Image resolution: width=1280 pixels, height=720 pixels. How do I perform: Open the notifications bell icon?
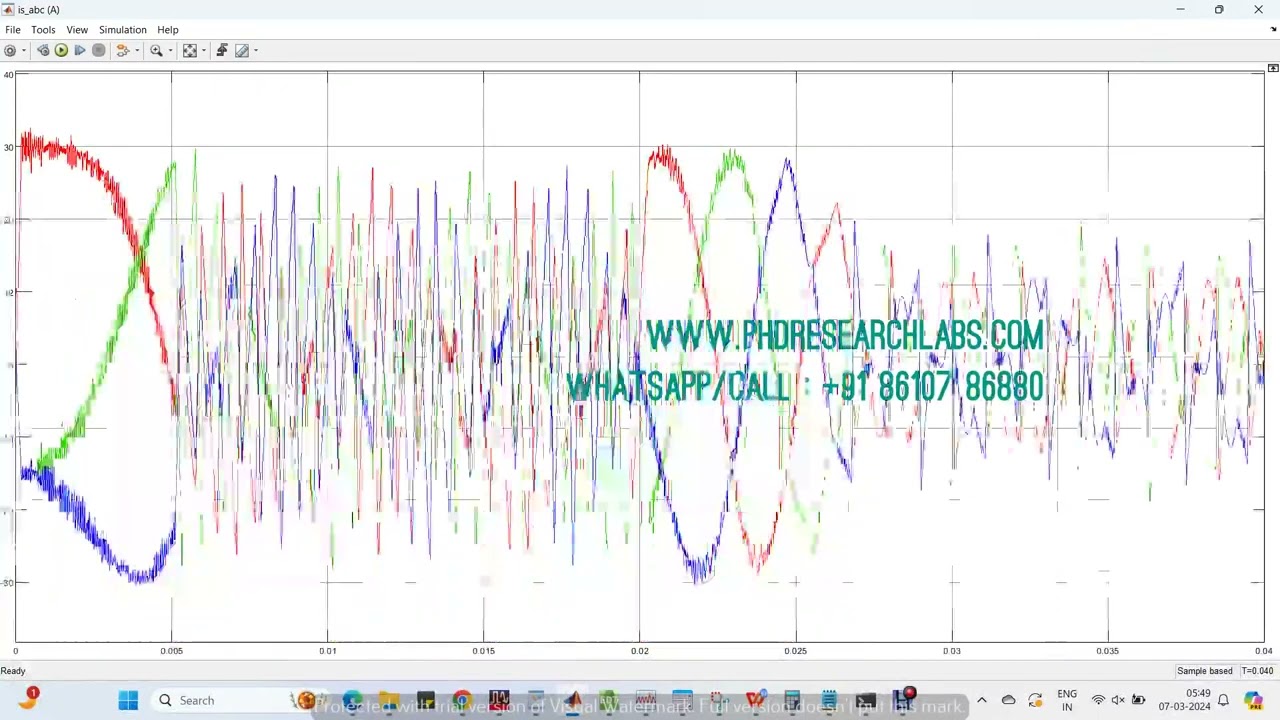pyautogui.click(x=1223, y=700)
